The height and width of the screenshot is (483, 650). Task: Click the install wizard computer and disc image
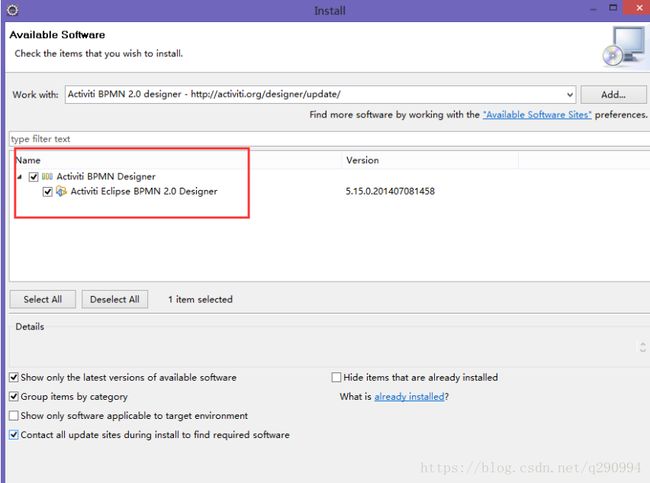click(625, 46)
